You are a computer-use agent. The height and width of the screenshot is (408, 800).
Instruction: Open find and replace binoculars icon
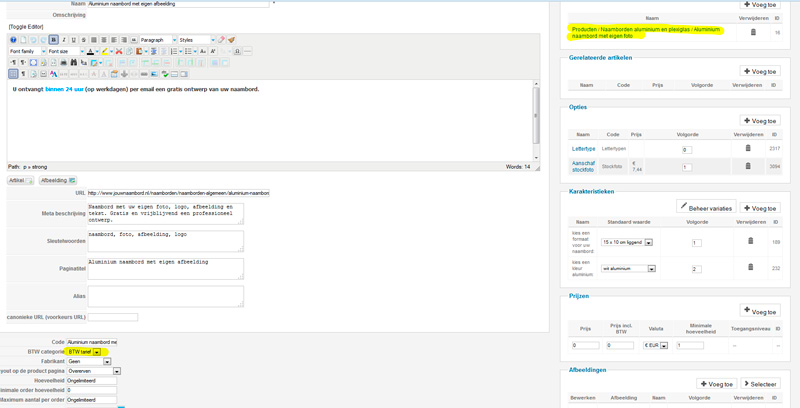pyautogui.click(x=73, y=62)
